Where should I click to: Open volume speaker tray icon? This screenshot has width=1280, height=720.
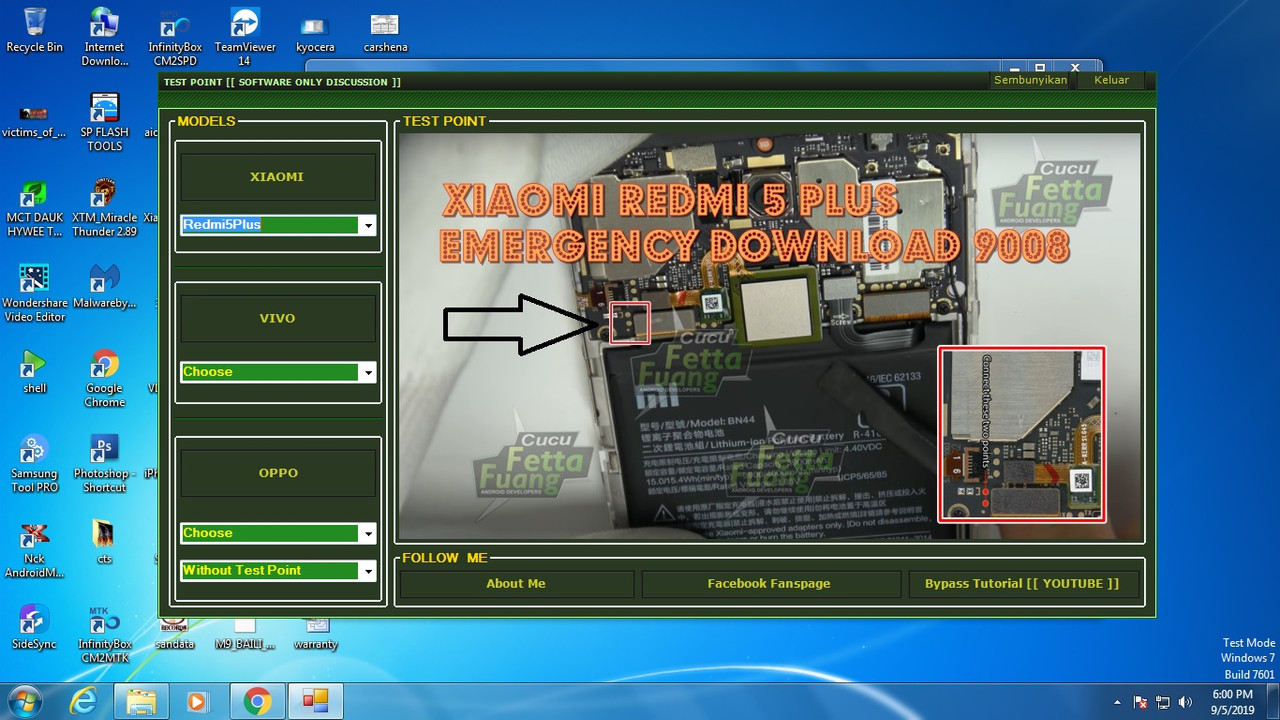pos(1185,702)
